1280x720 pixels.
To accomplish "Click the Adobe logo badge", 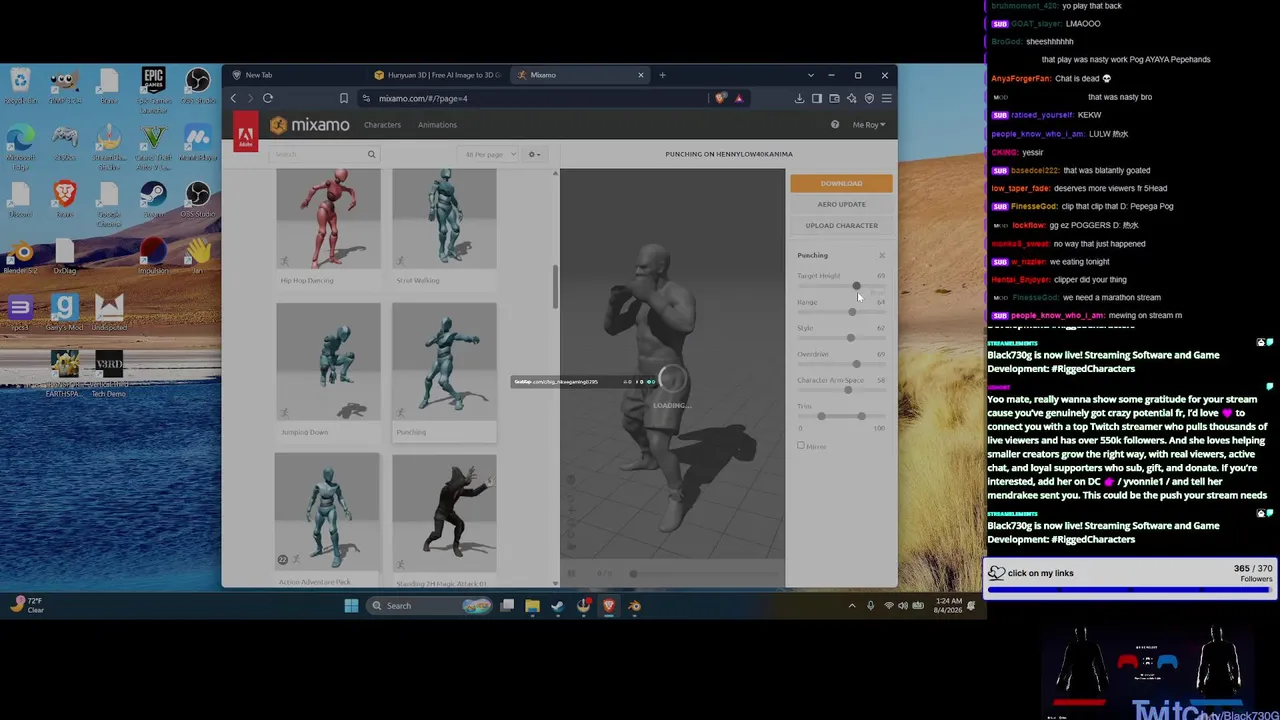I will pyautogui.click(x=245, y=133).
